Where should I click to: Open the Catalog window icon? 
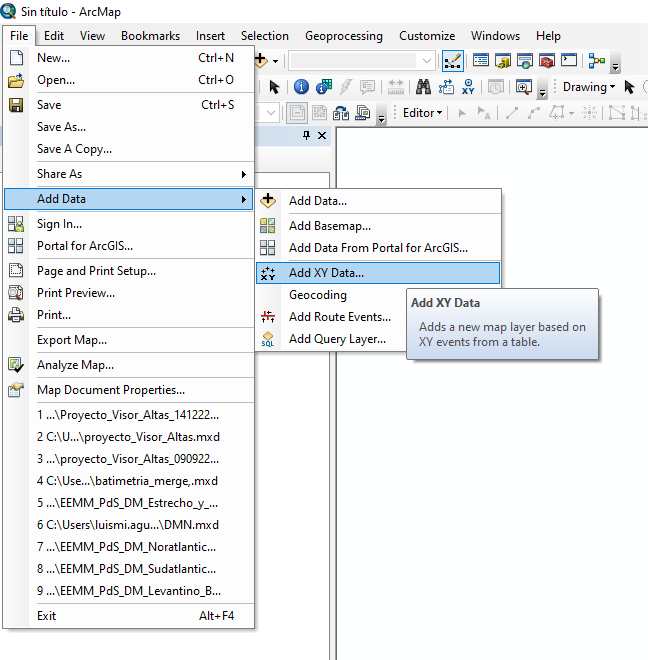coord(503,61)
